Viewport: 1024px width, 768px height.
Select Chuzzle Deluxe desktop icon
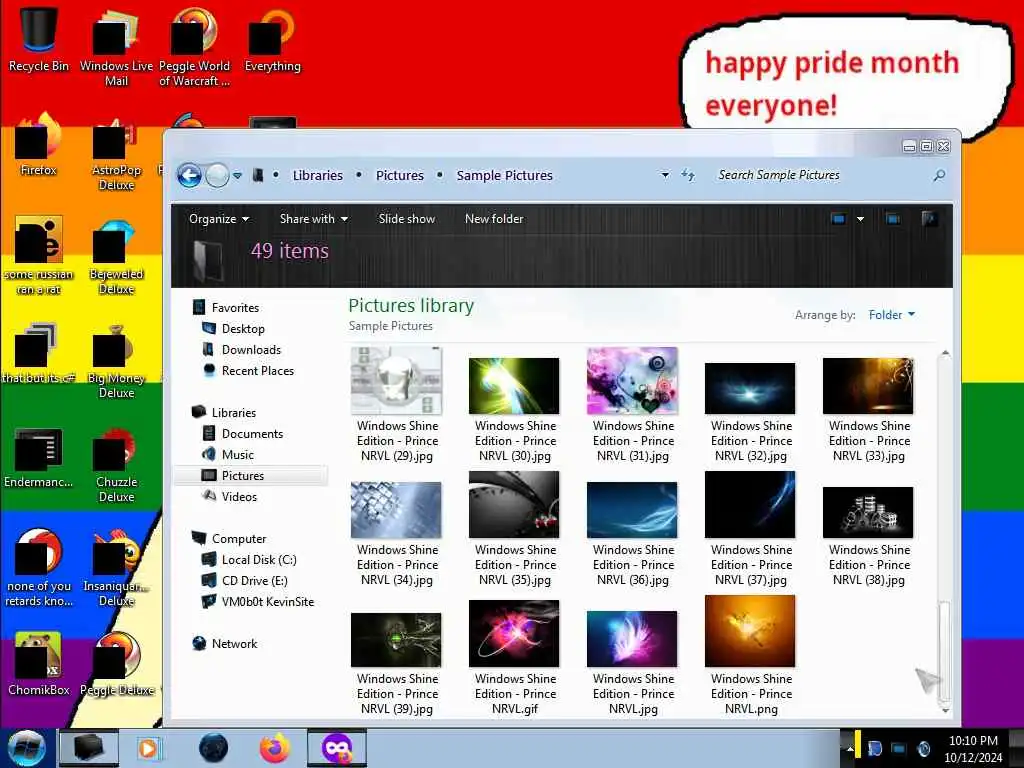click(x=116, y=465)
